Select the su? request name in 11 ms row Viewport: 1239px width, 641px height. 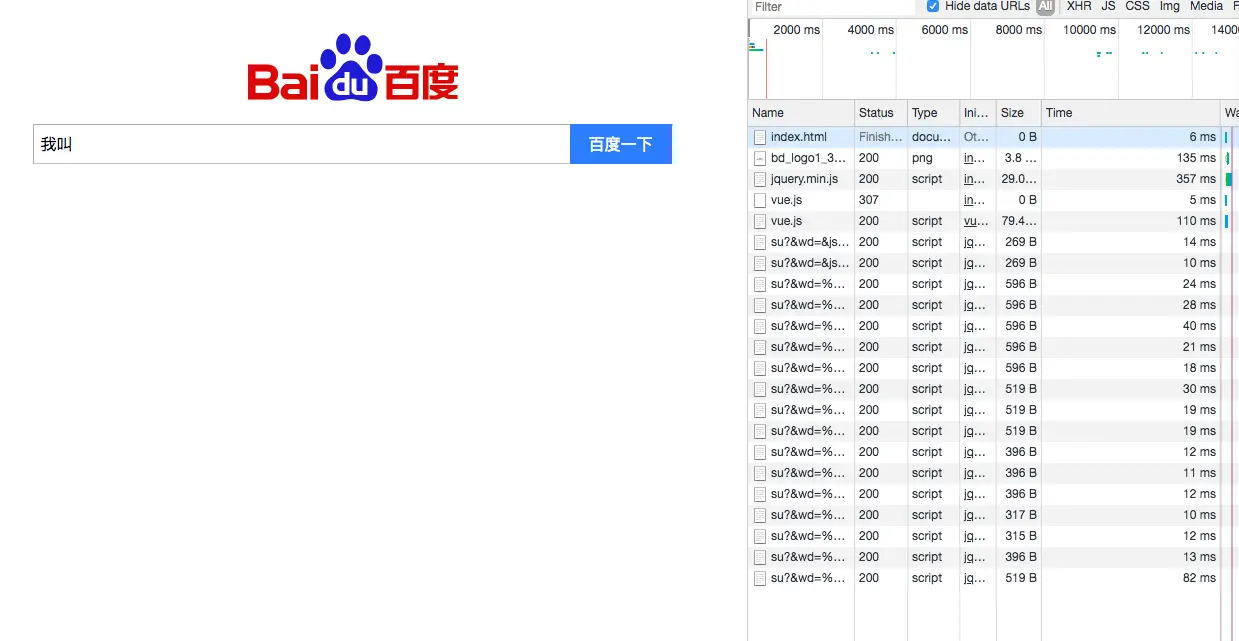[x=810, y=473]
